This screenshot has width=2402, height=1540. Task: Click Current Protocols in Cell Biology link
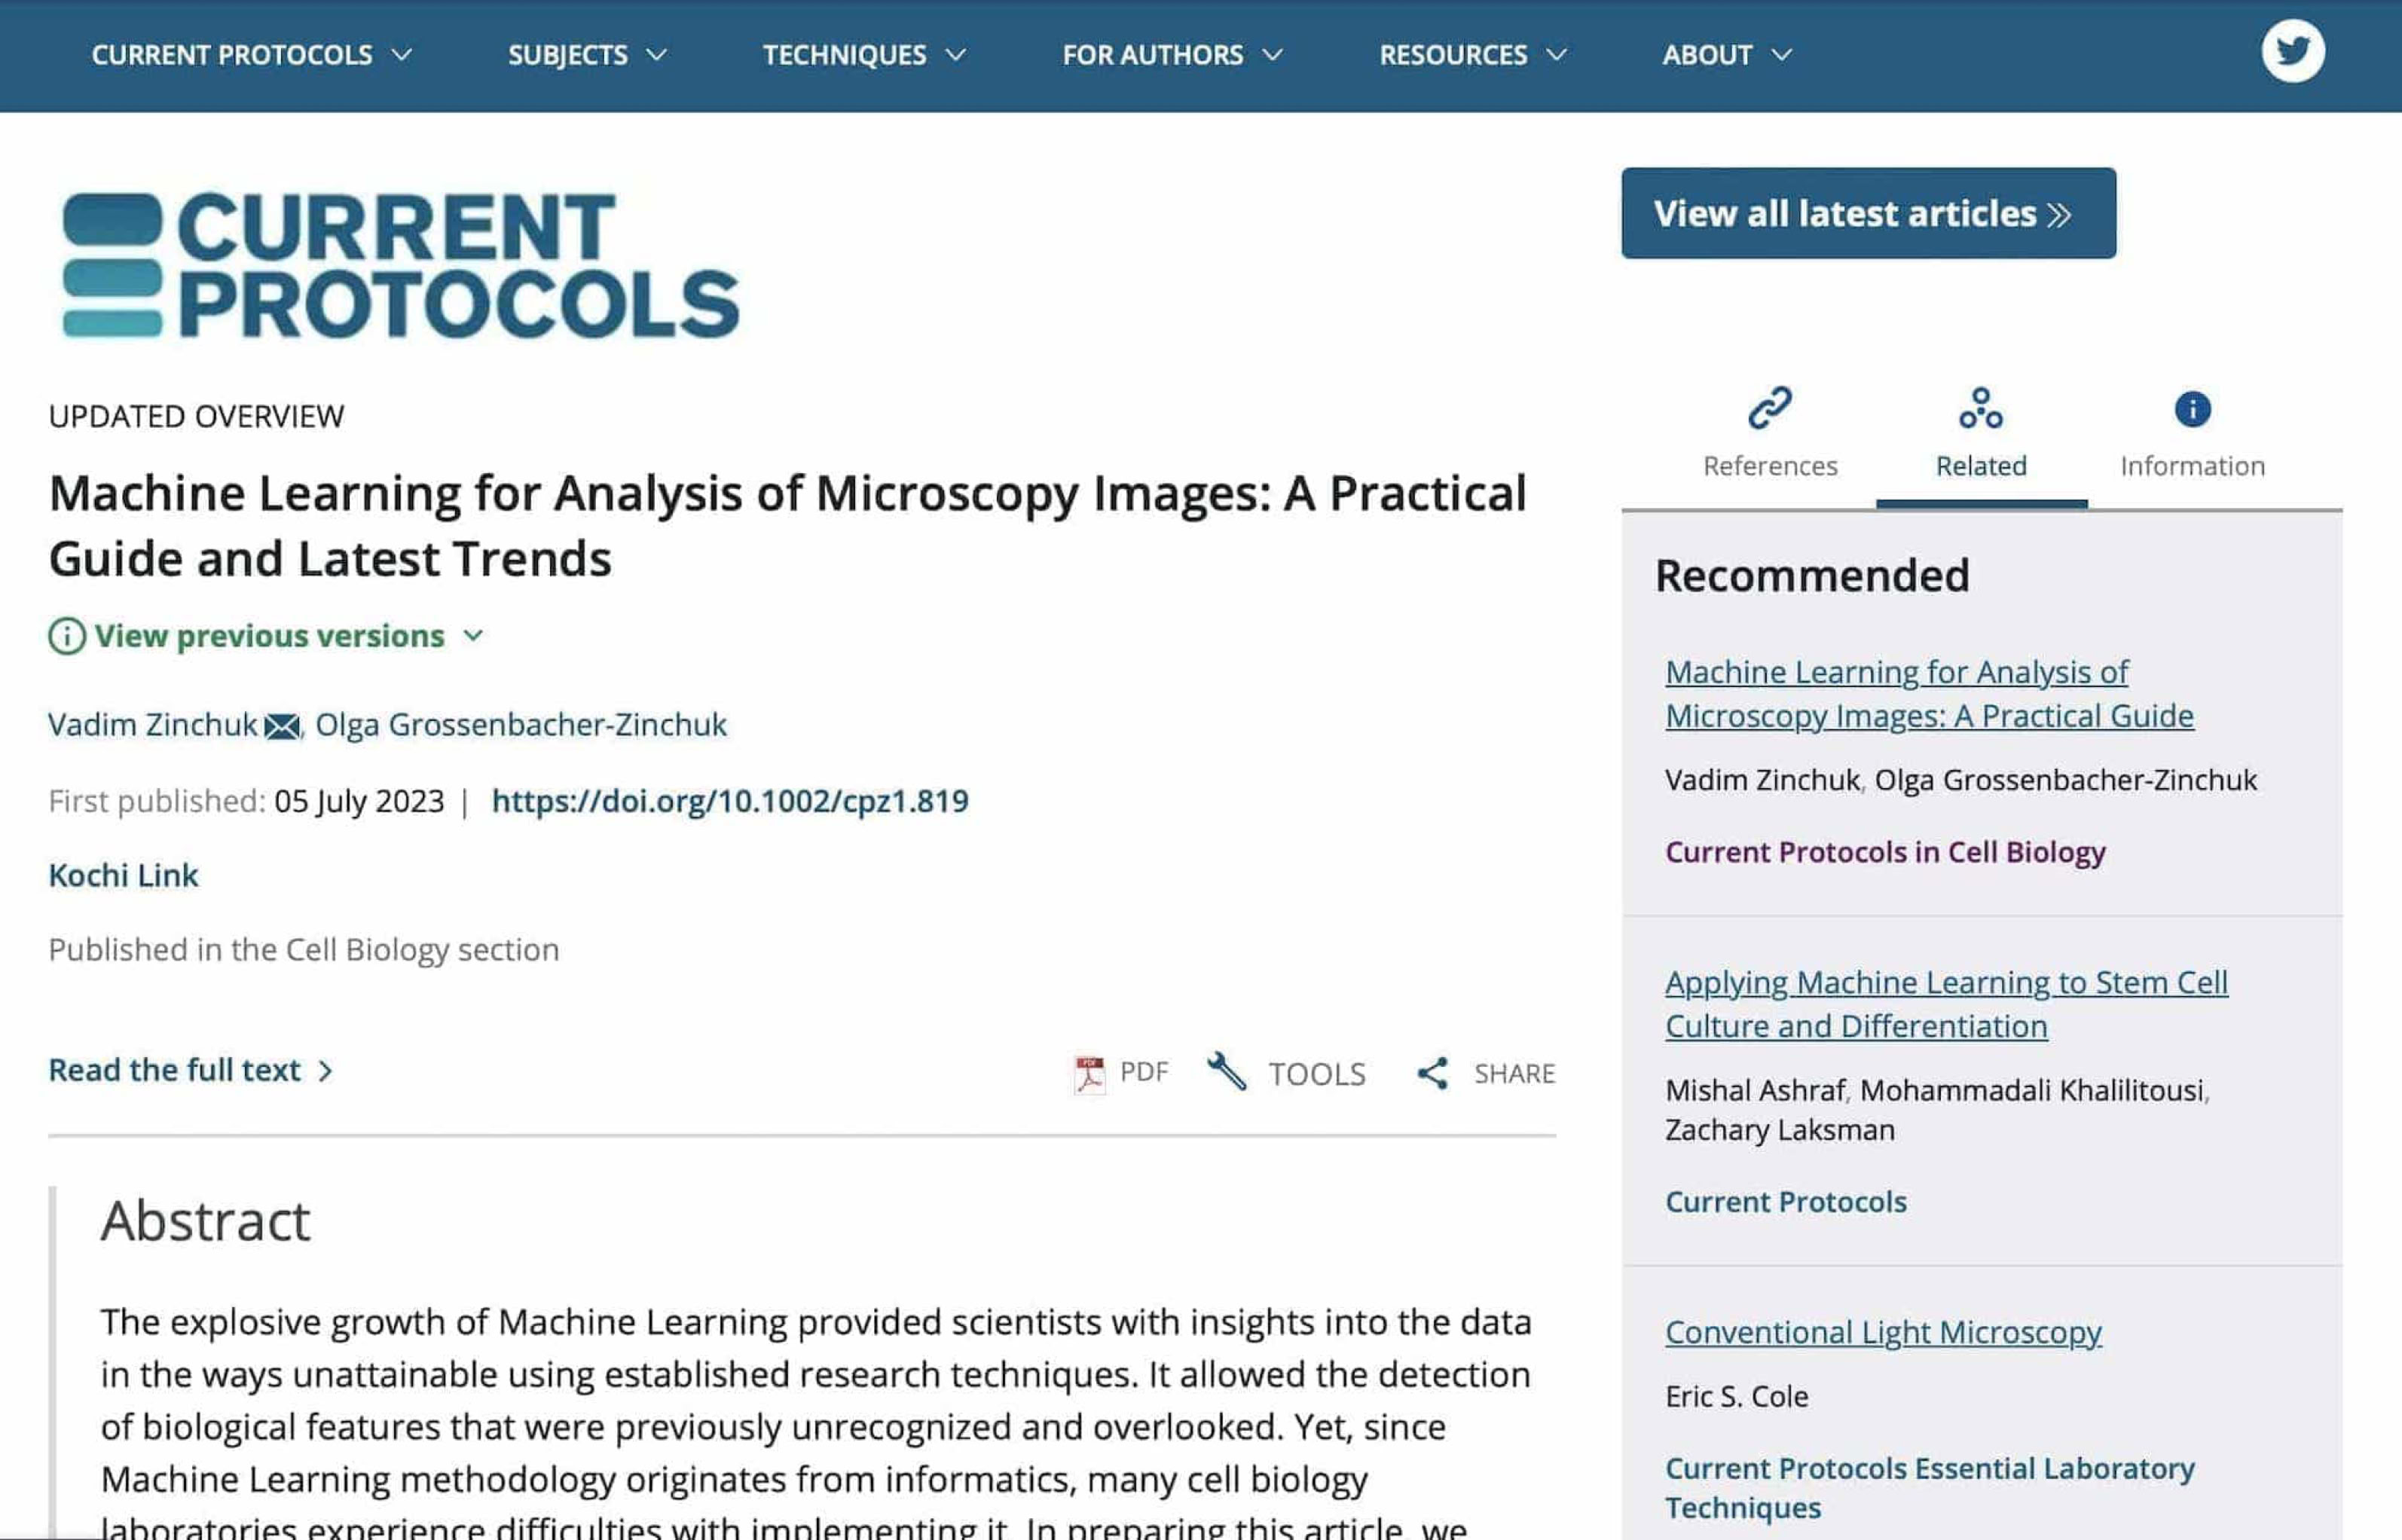1885,852
